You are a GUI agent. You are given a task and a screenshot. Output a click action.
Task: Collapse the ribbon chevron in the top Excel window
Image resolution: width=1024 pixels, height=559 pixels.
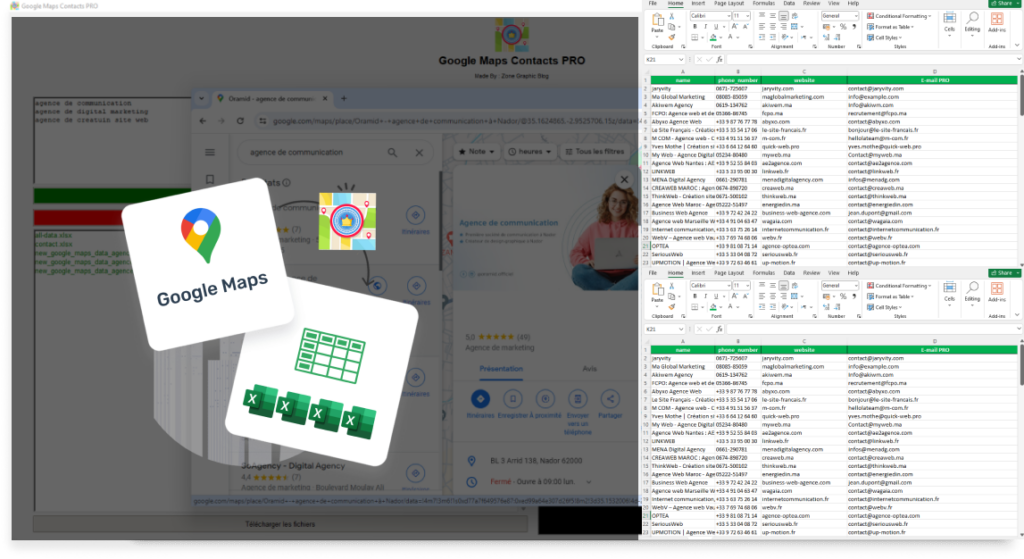pos(1017,46)
